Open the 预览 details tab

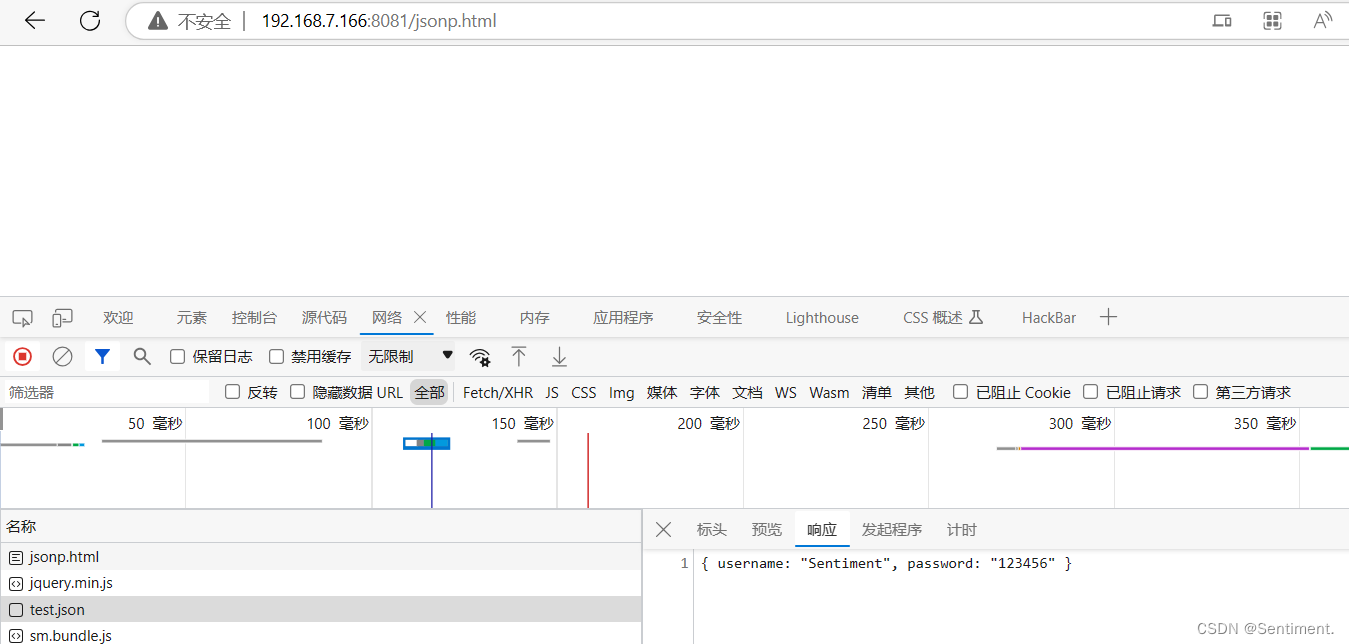pyautogui.click(x=767, y=530)
